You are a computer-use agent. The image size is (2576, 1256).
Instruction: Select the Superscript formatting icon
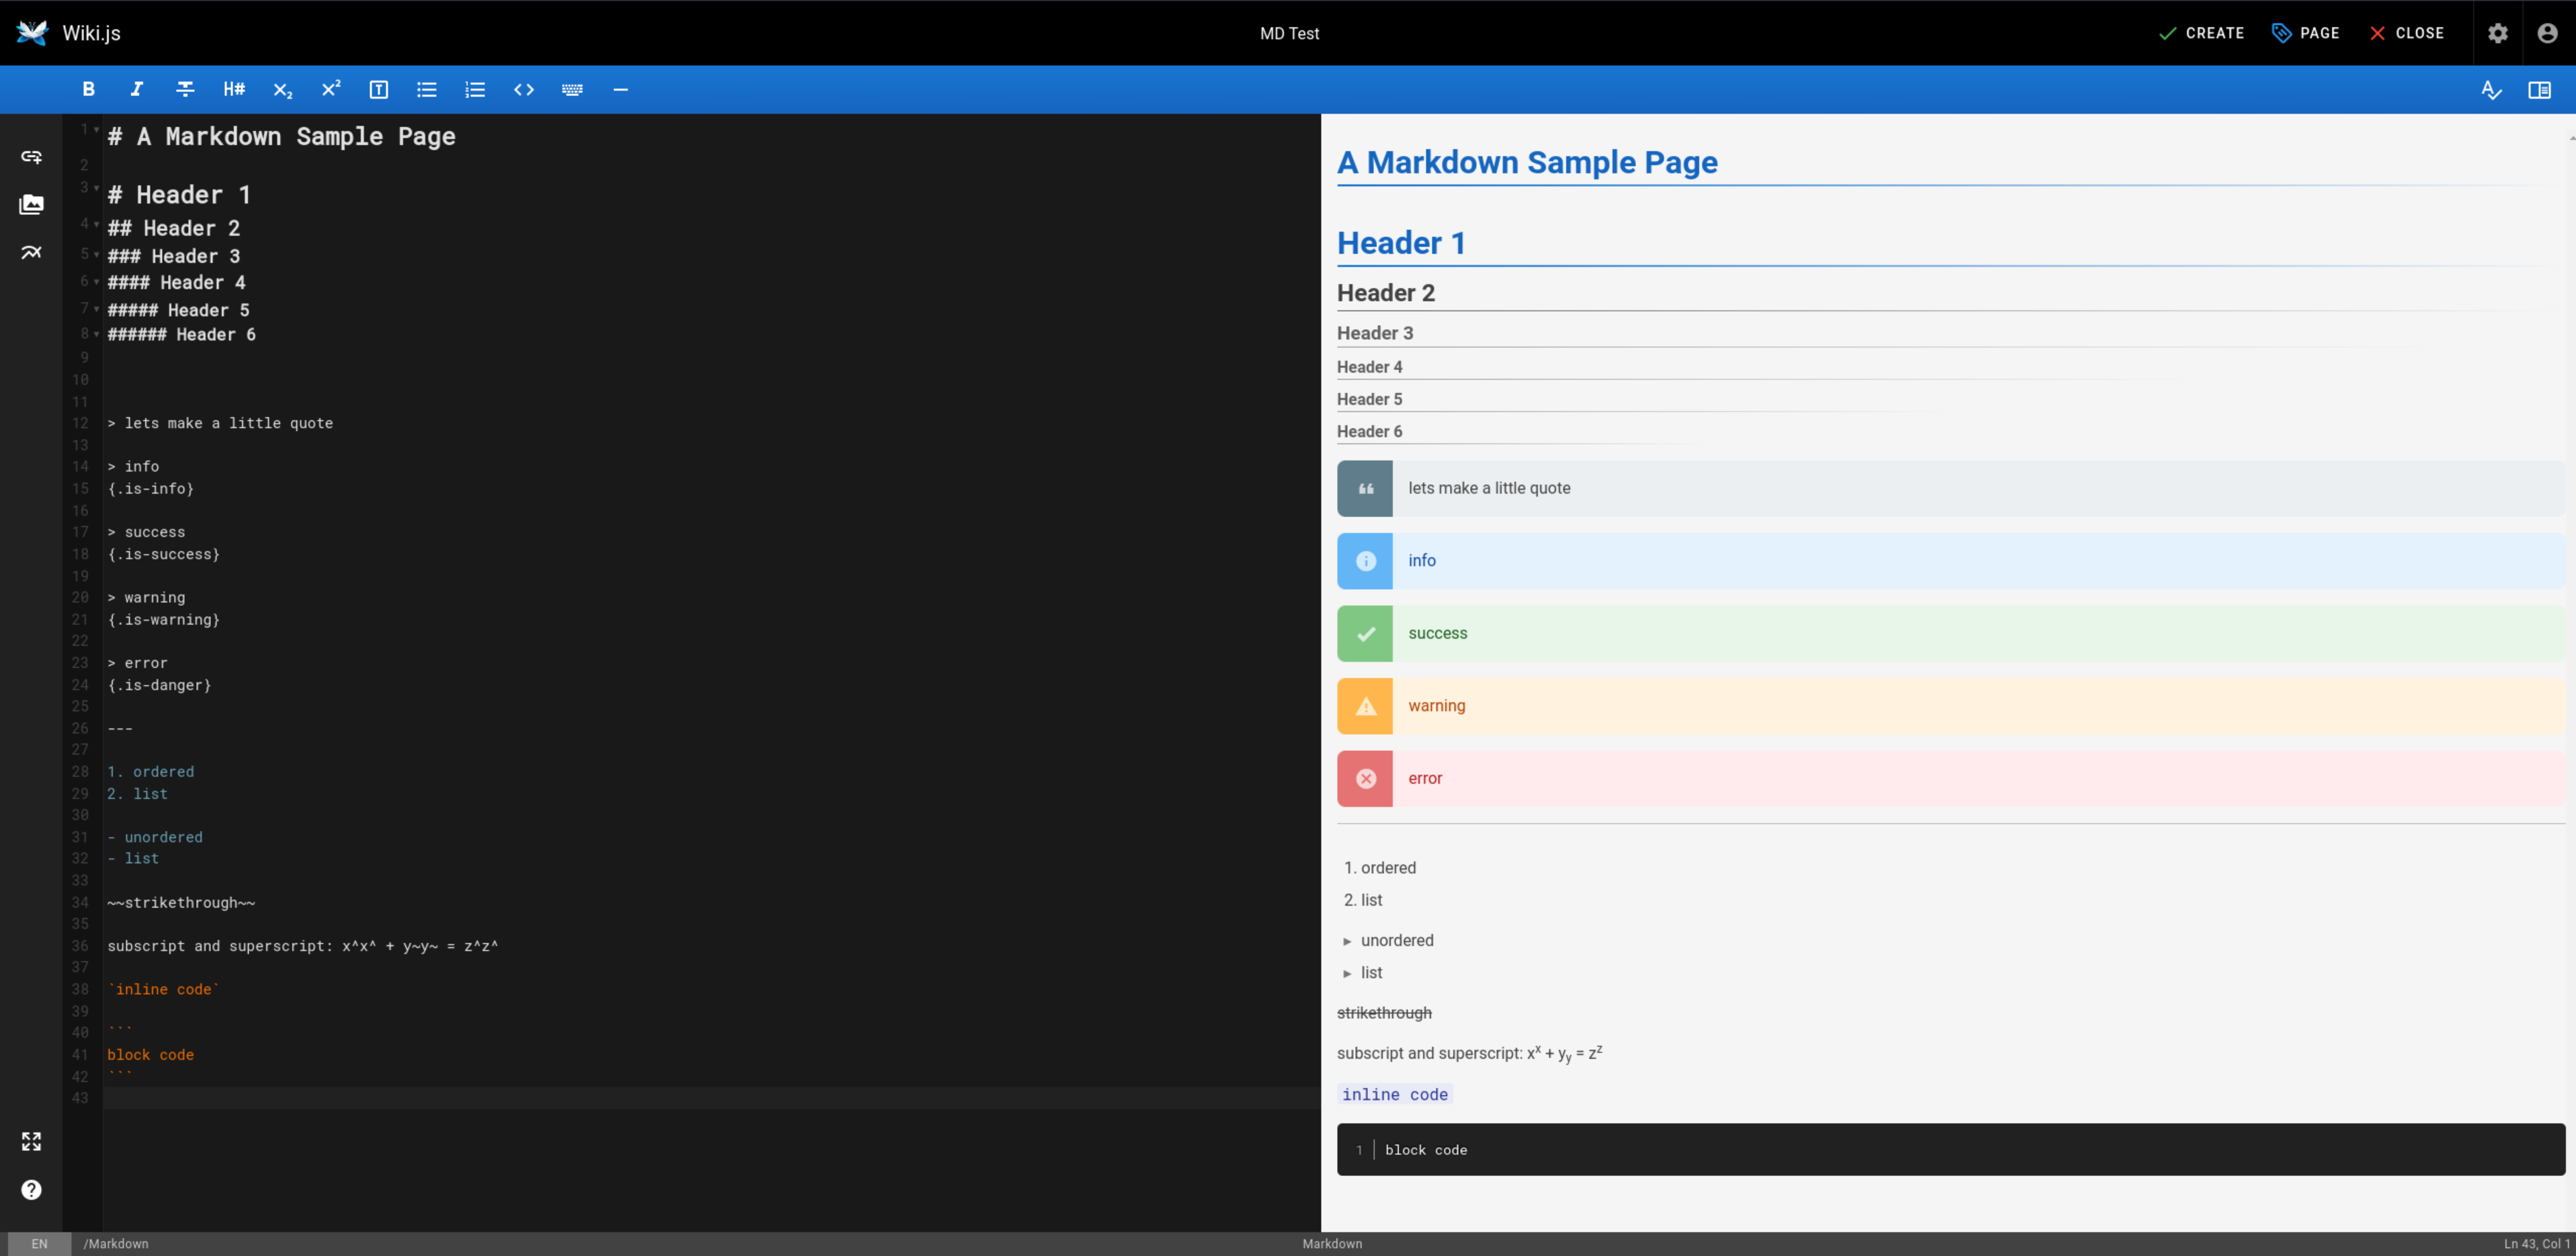click(329, 89)
